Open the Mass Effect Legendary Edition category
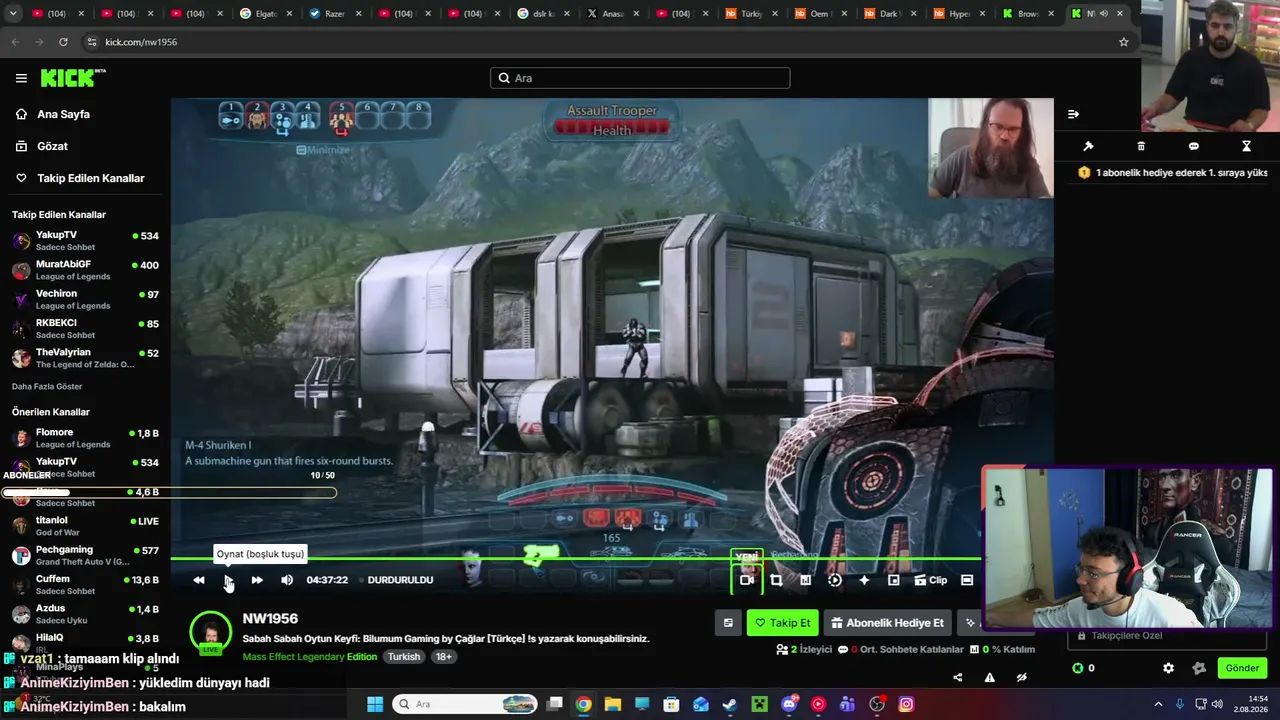Screen dimensions: 1280x720 (310, 657)
